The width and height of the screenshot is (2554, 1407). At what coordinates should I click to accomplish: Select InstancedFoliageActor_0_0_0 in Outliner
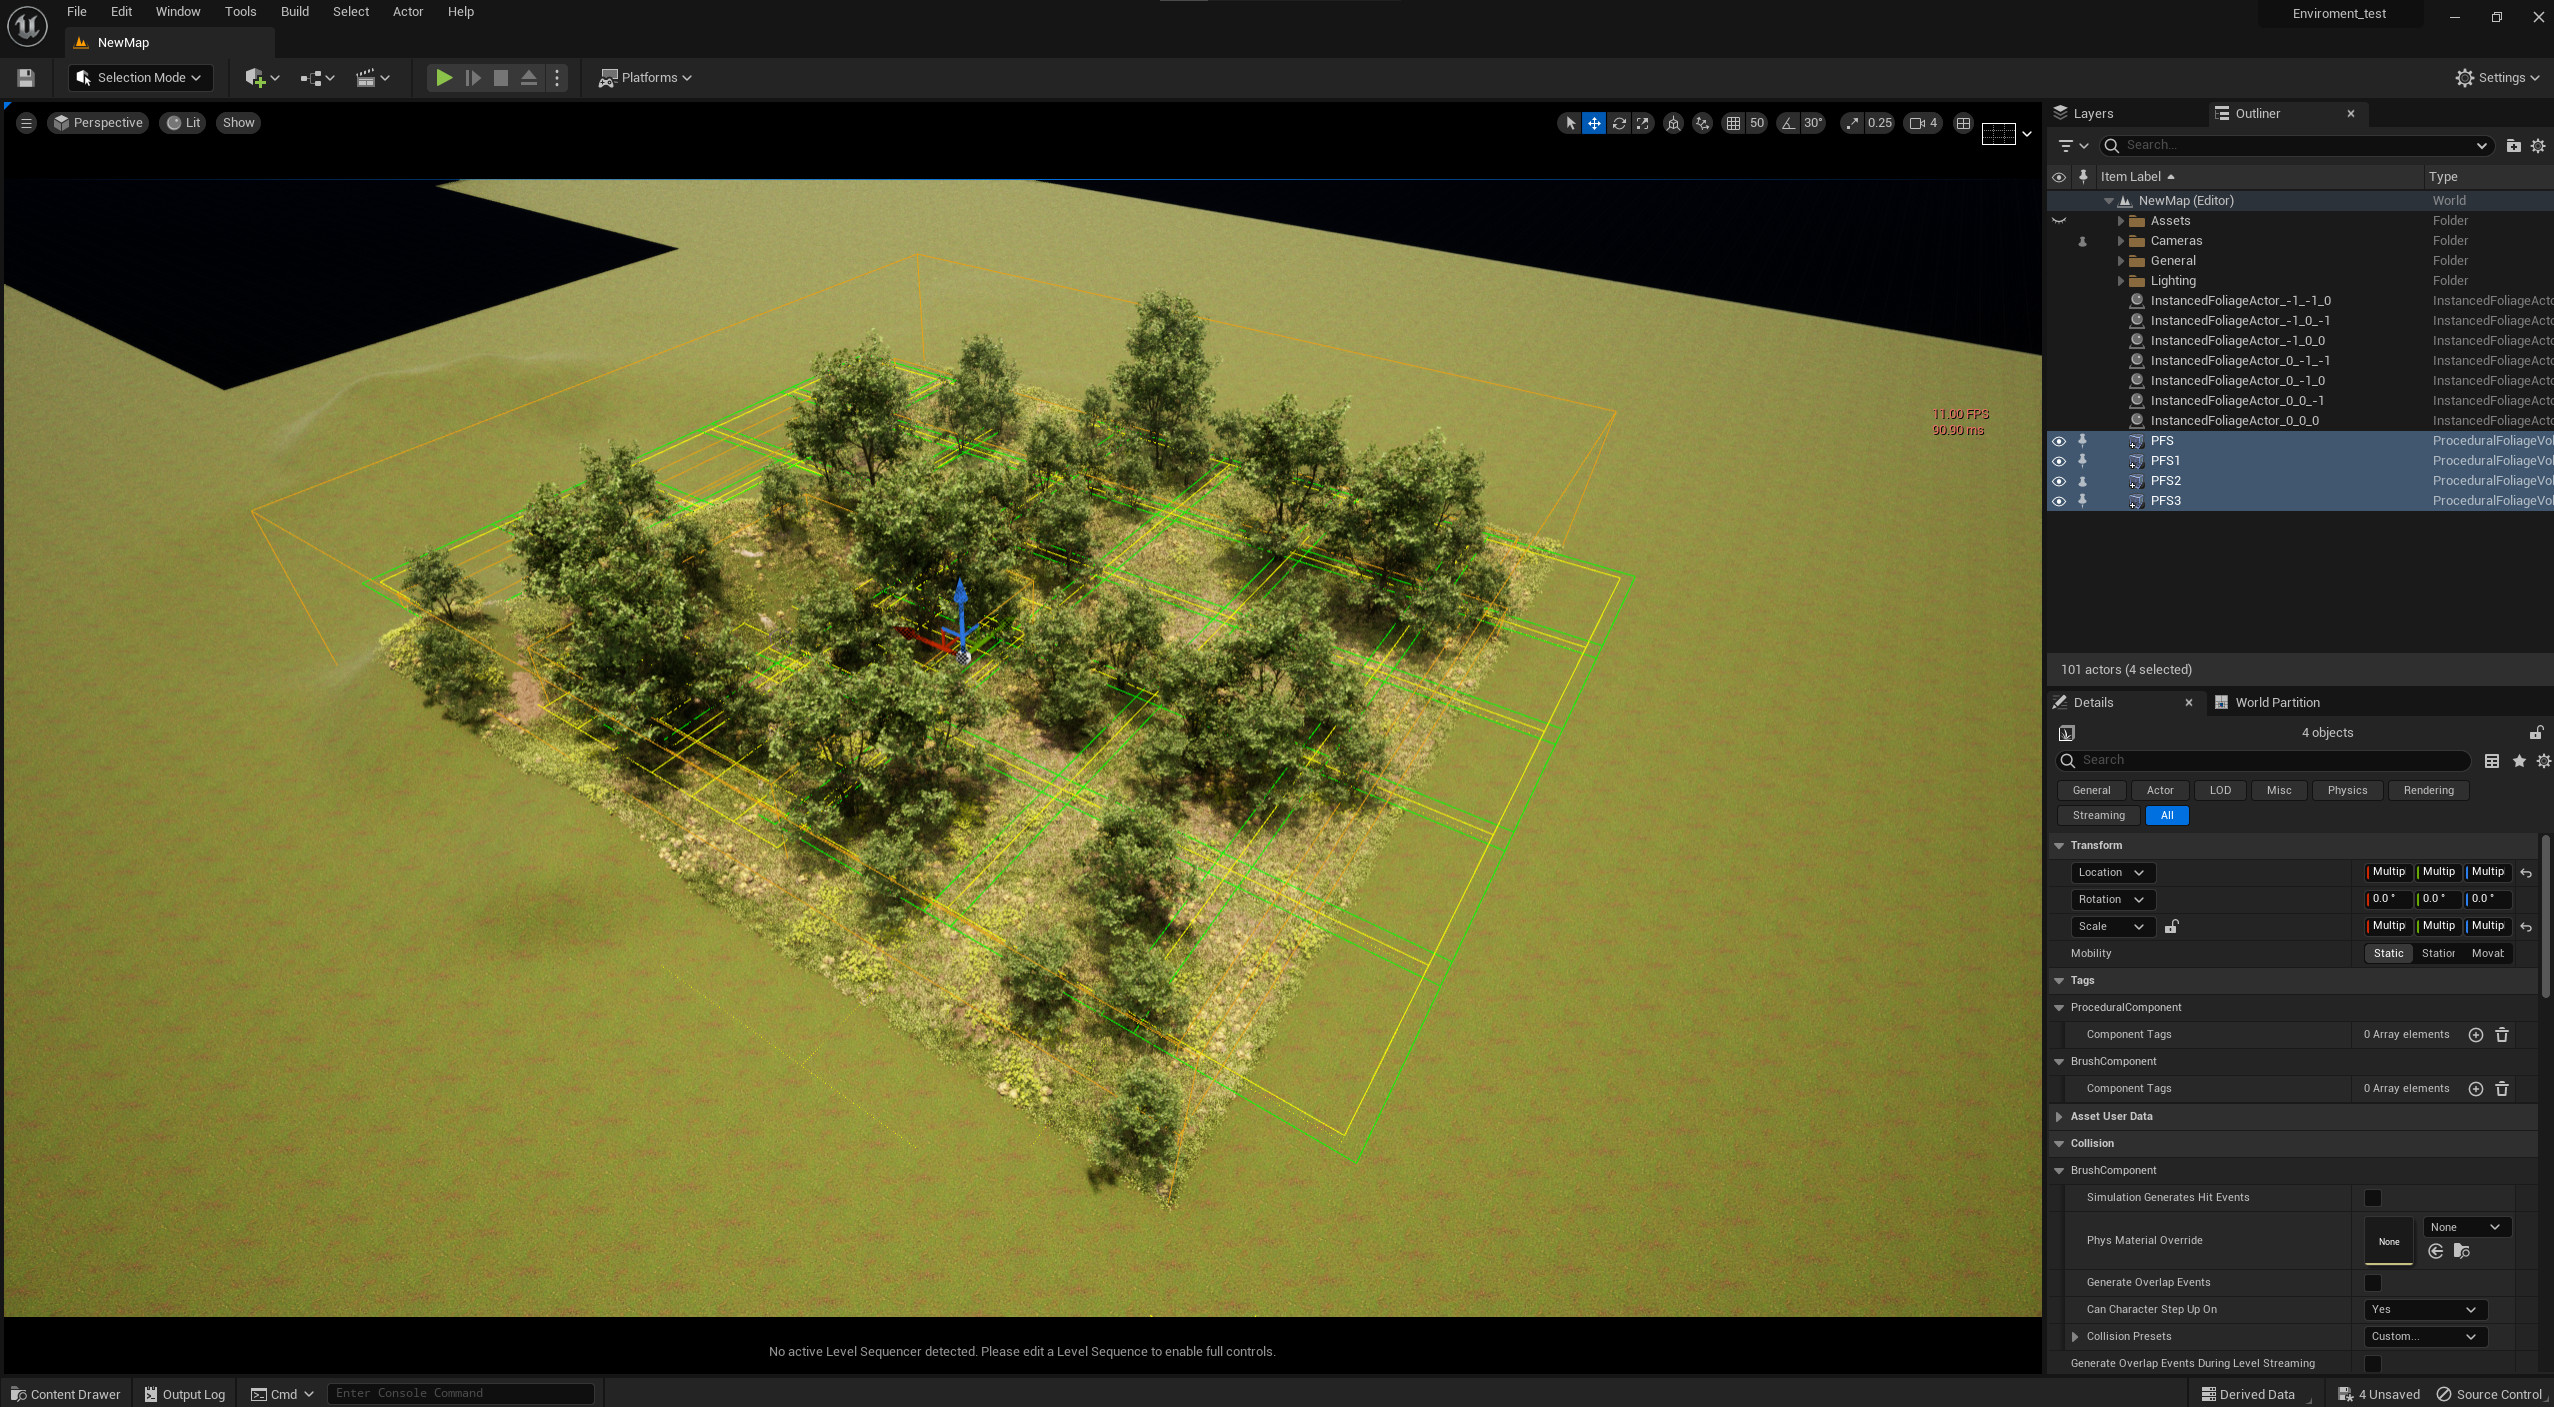[x=2234, y=421]
